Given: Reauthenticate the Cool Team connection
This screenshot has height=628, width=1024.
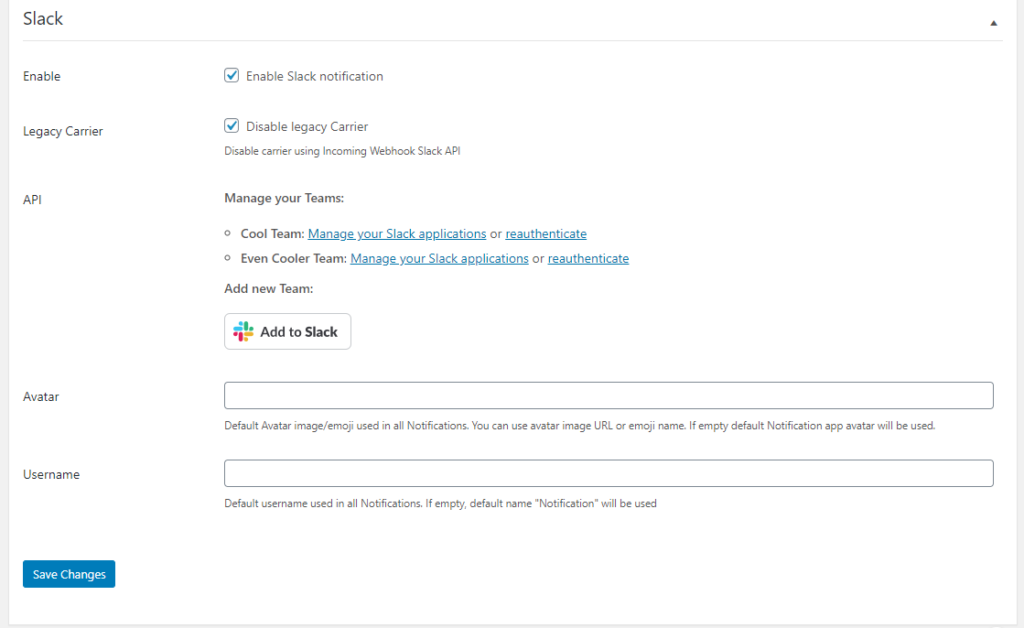Looking at the screenshot, I should [x=545, y=233].
